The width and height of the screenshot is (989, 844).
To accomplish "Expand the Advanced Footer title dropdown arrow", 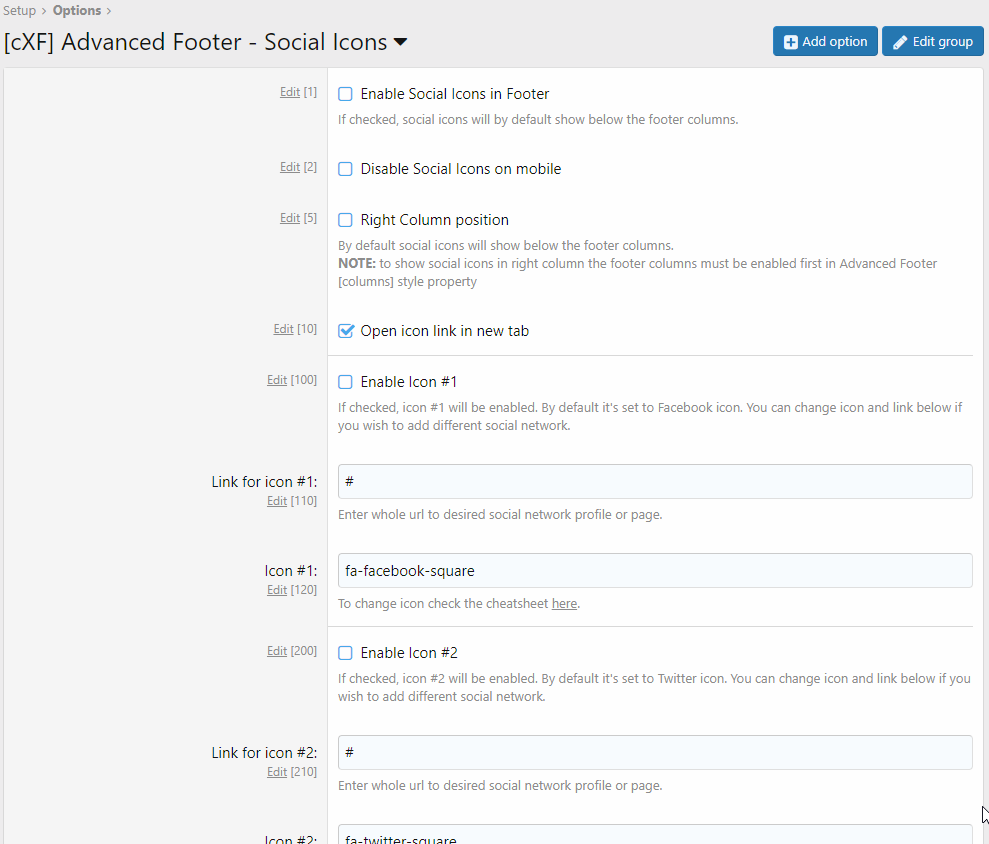I will click(400, 42).
